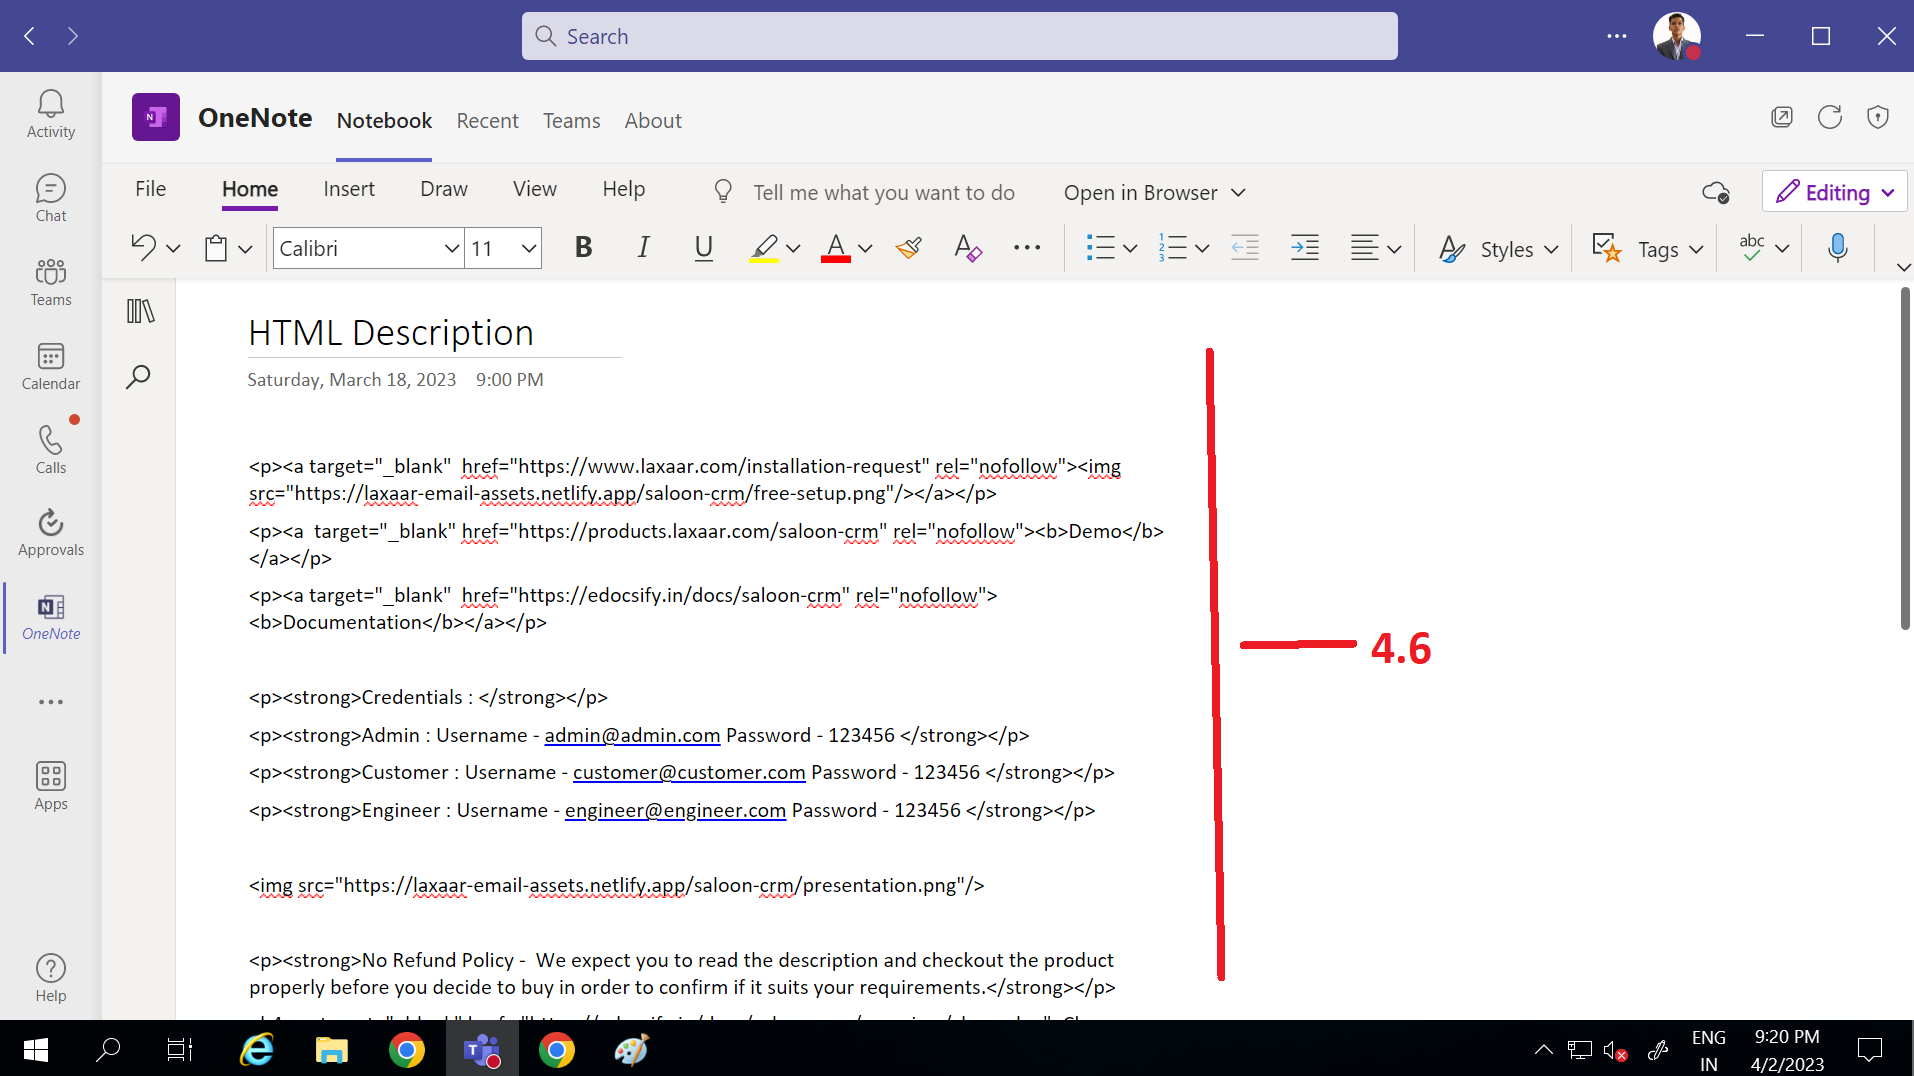The width and height of the screenshot is (1914, 1076).
Task: Expand numbering style options arrow
Action: point(1202,248)
